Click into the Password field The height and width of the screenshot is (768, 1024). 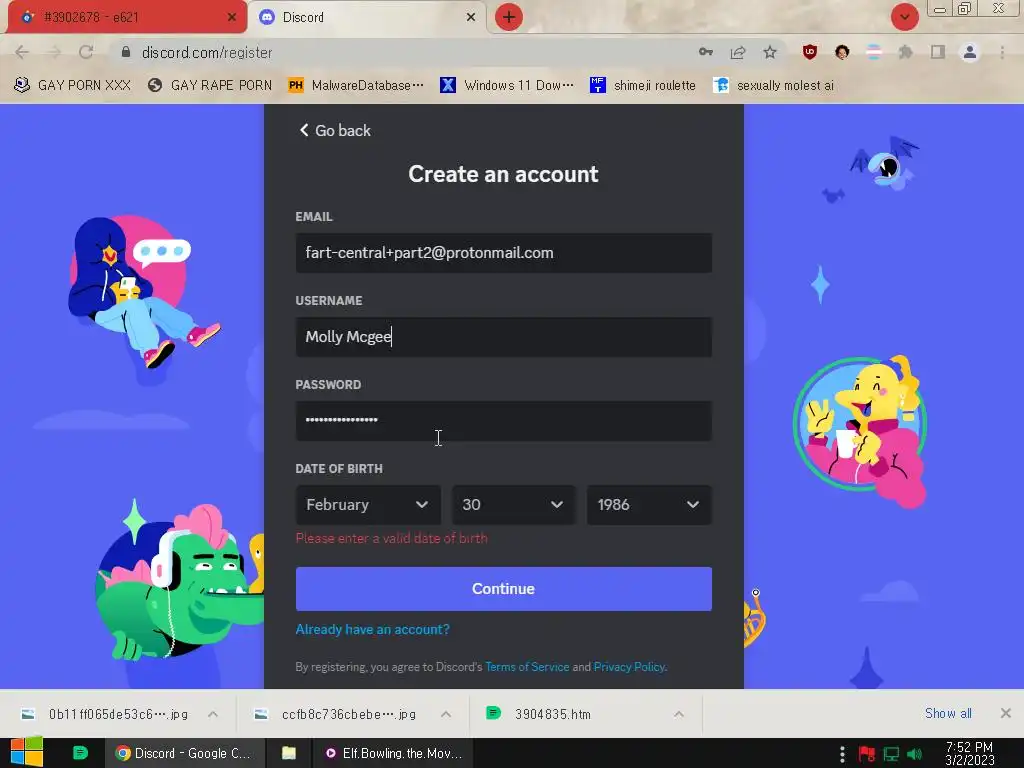[x=504, y=421]
